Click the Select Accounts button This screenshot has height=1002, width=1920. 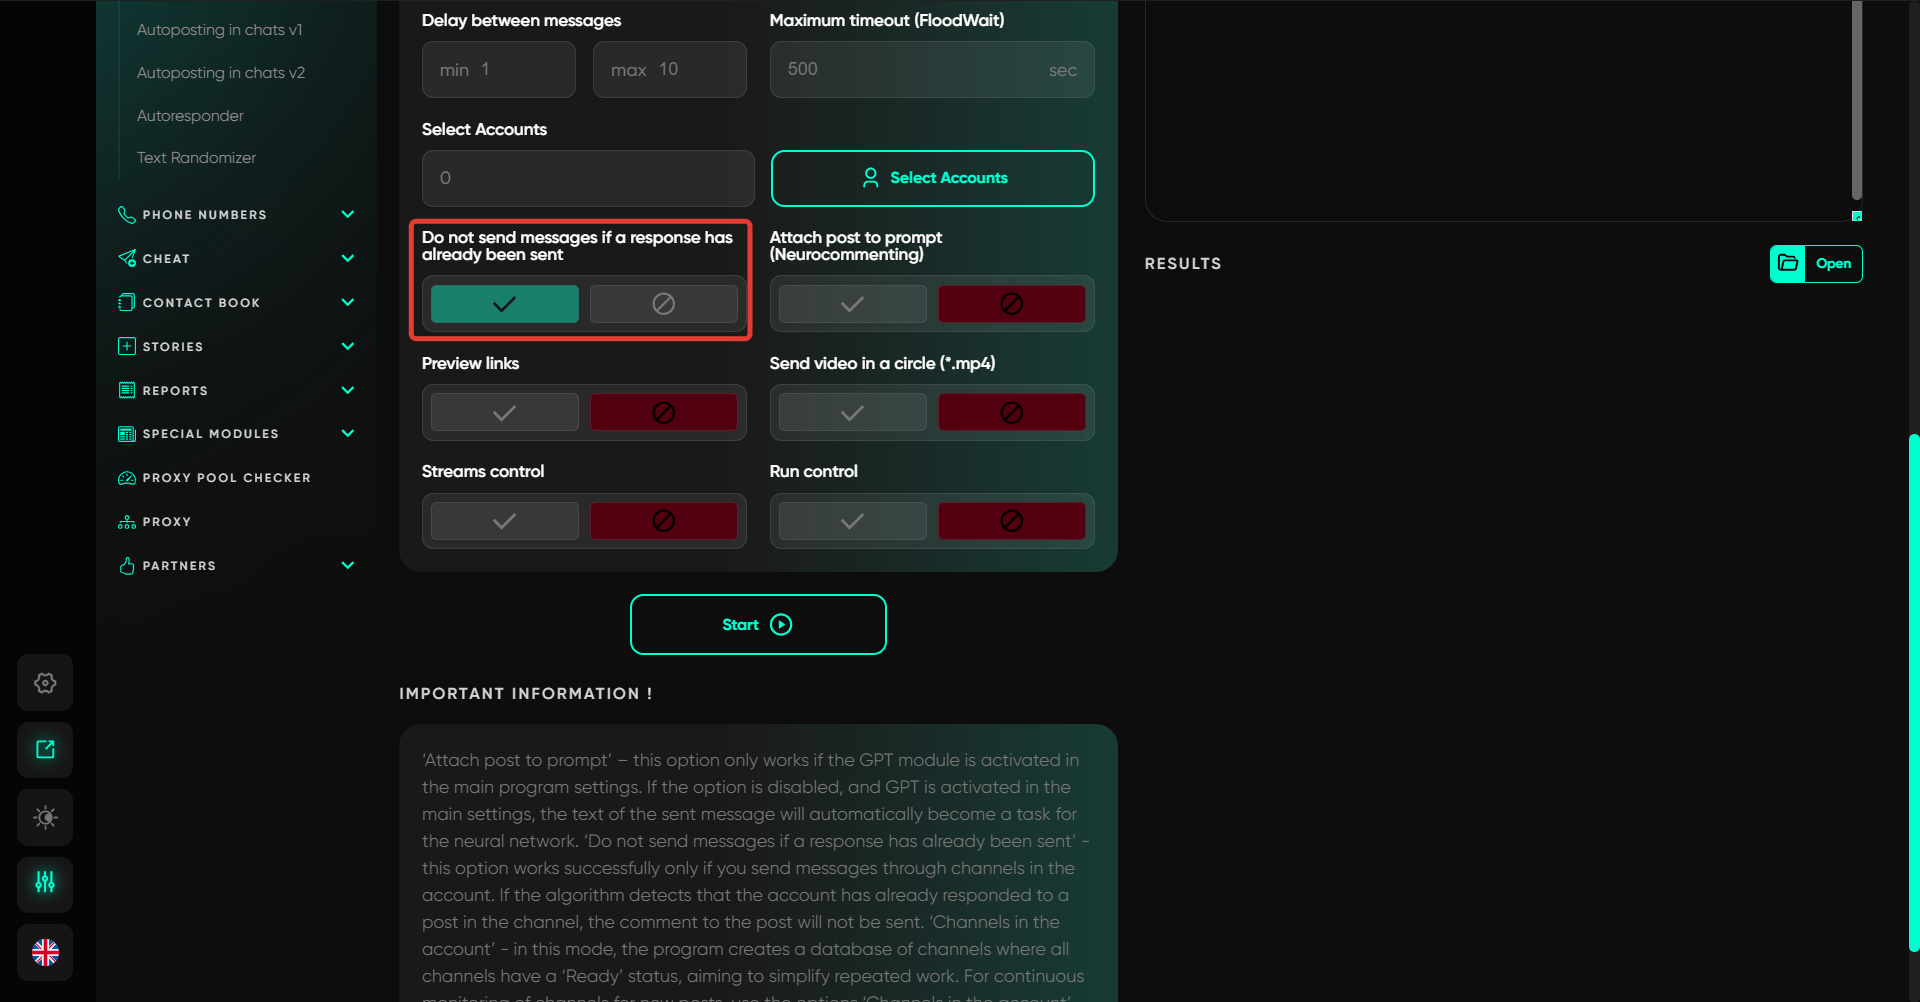pyautogui.click(x=932, y=178)
